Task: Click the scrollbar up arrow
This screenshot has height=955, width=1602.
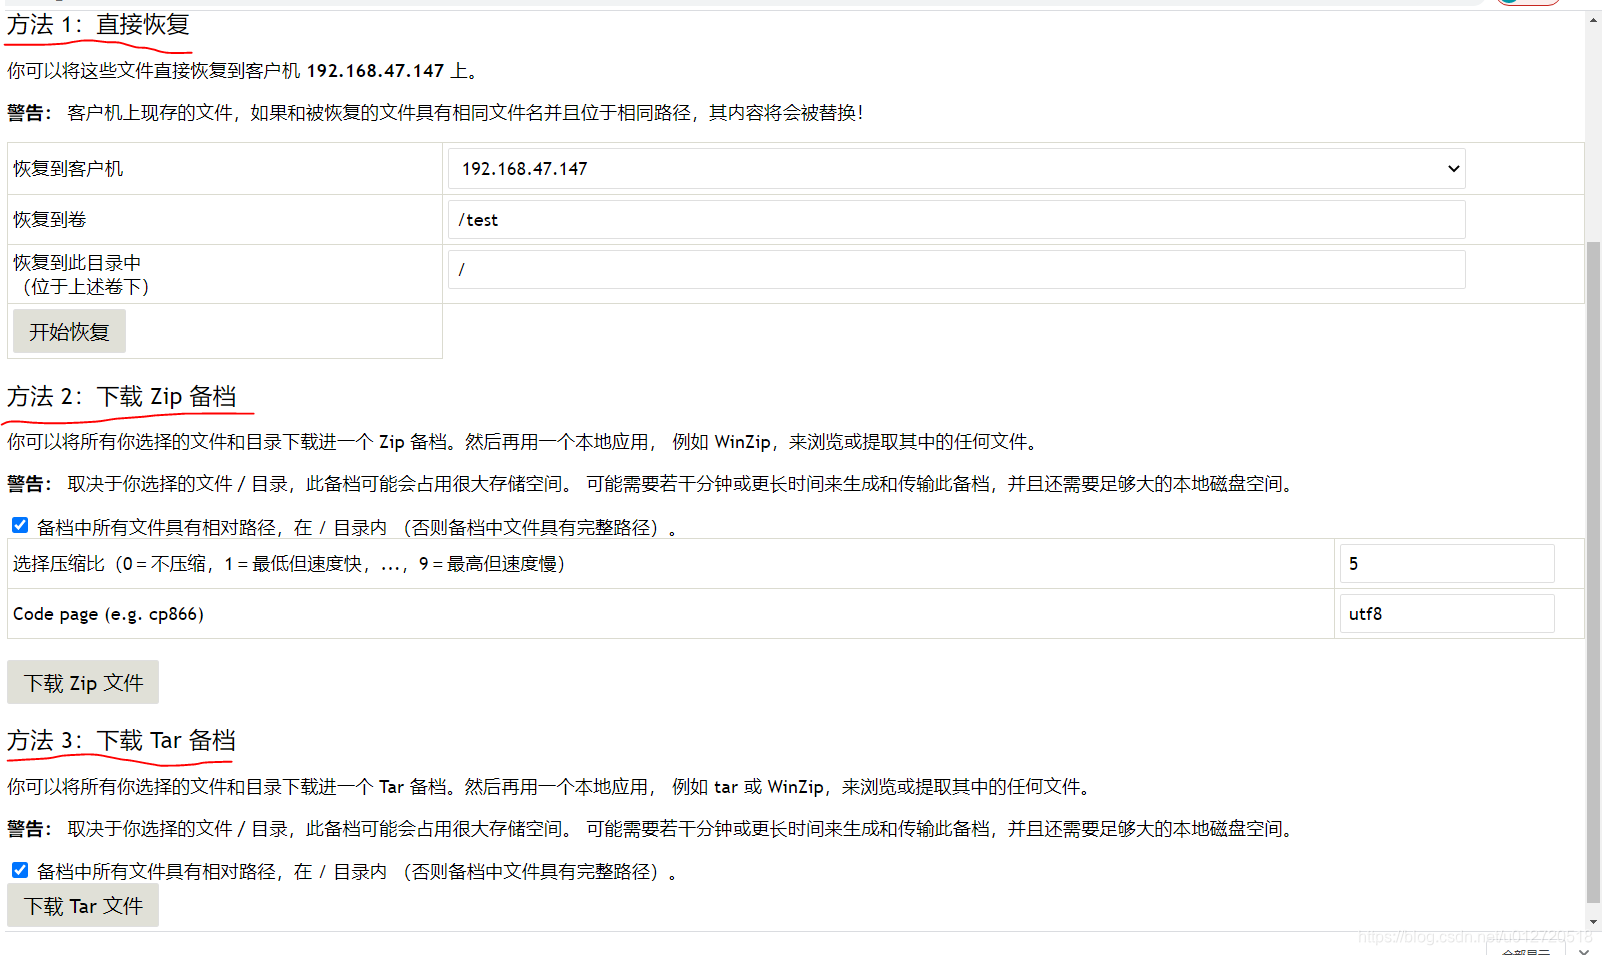Action: pyautogui.click(x=1593, y=20)
